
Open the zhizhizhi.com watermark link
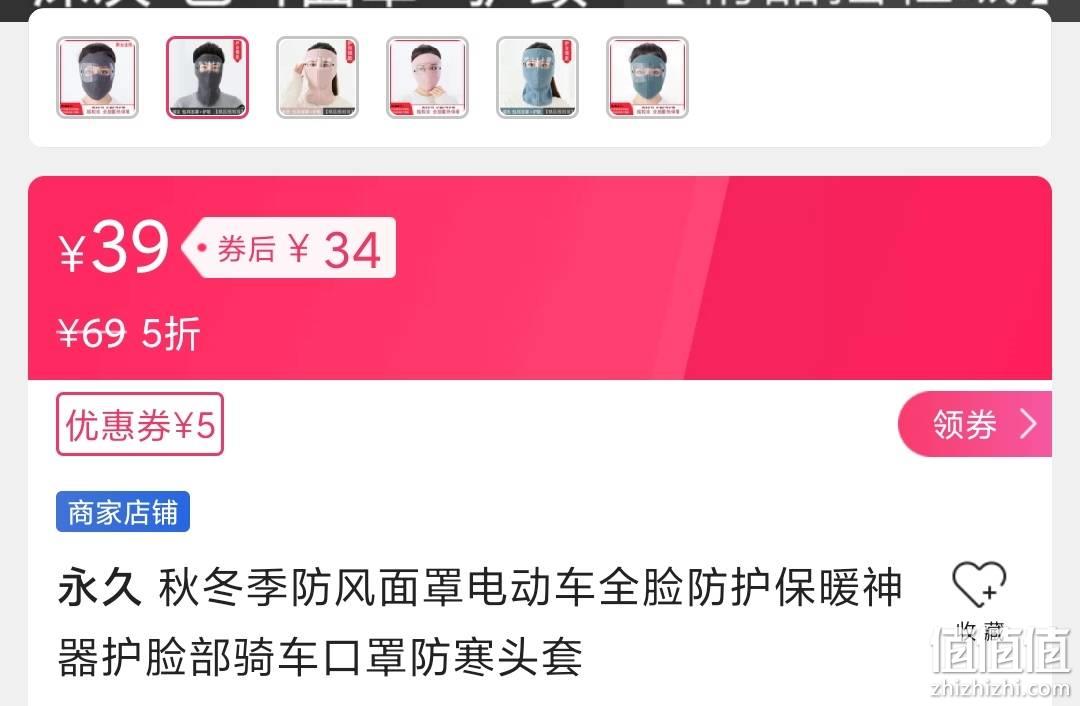1000,688
